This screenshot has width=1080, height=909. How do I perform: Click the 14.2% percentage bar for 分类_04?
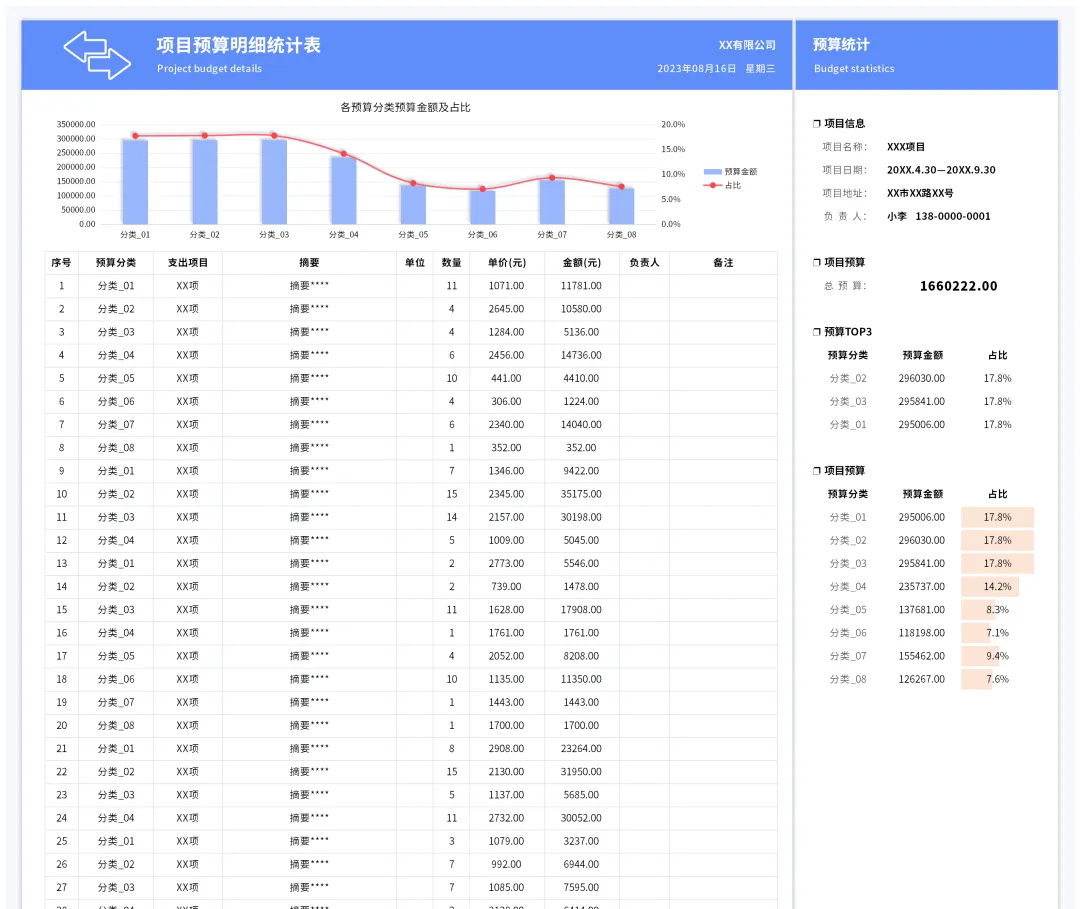tap(990, 587)
